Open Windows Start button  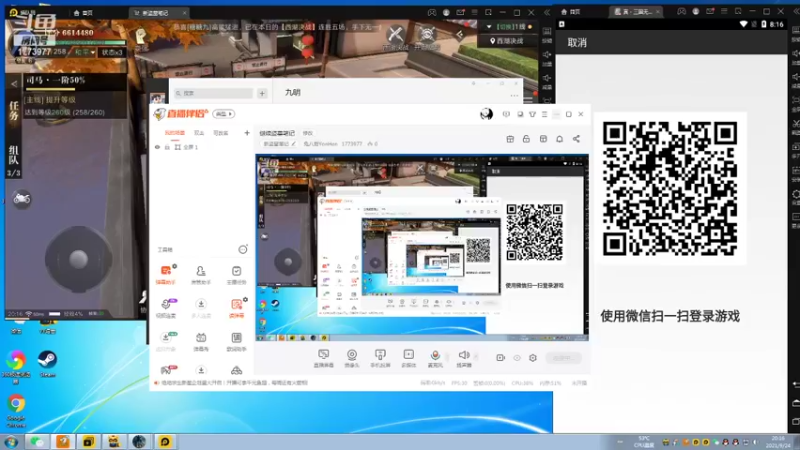coord(11,442)
